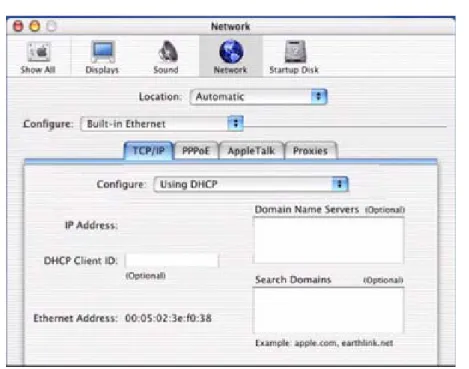Screen dimensions: 469x369
Task: Click the Ethernet address value 00:05:02:3e:f0:38
Action: pos(168,318)
